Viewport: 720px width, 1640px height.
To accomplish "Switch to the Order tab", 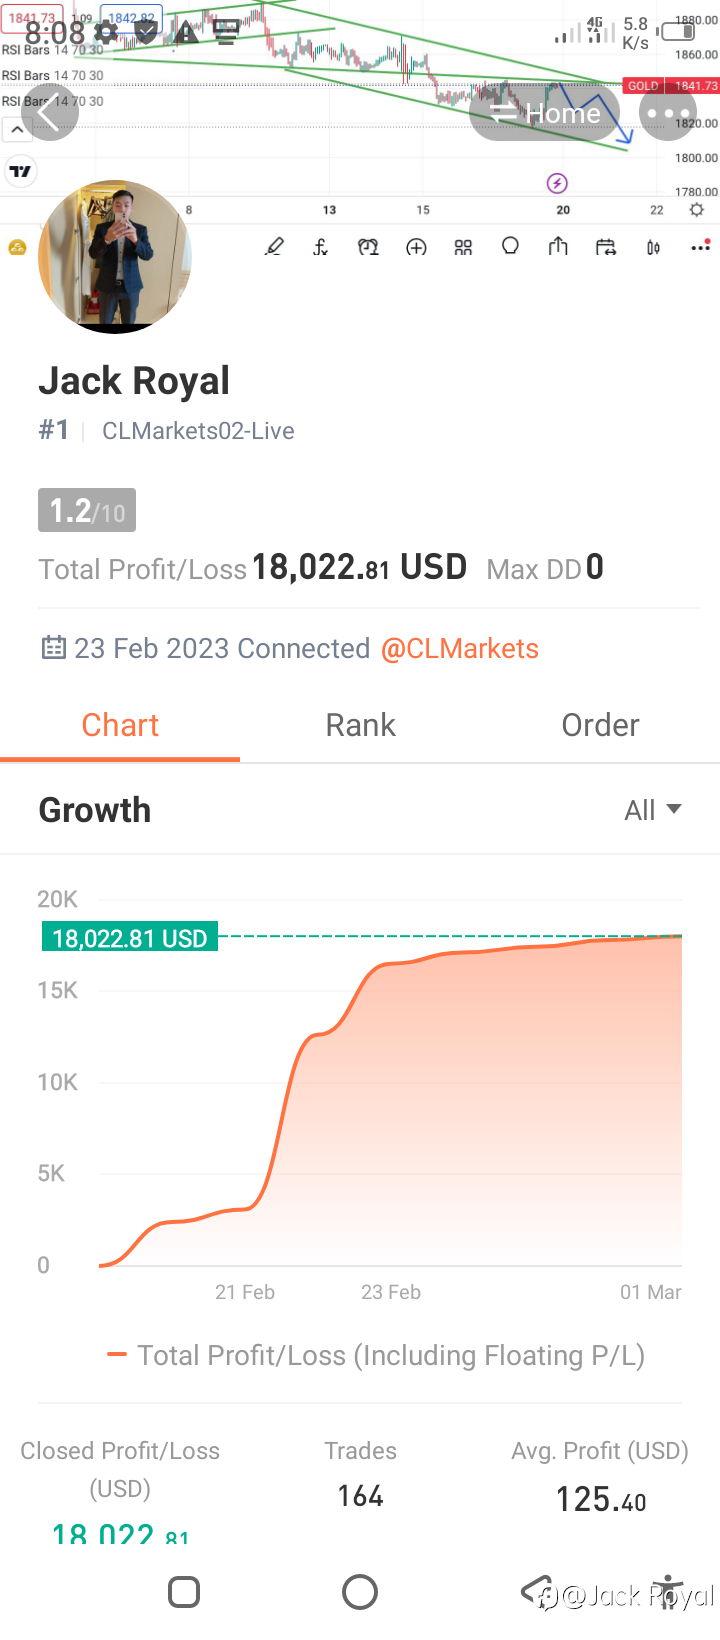I will pos(600,725).
